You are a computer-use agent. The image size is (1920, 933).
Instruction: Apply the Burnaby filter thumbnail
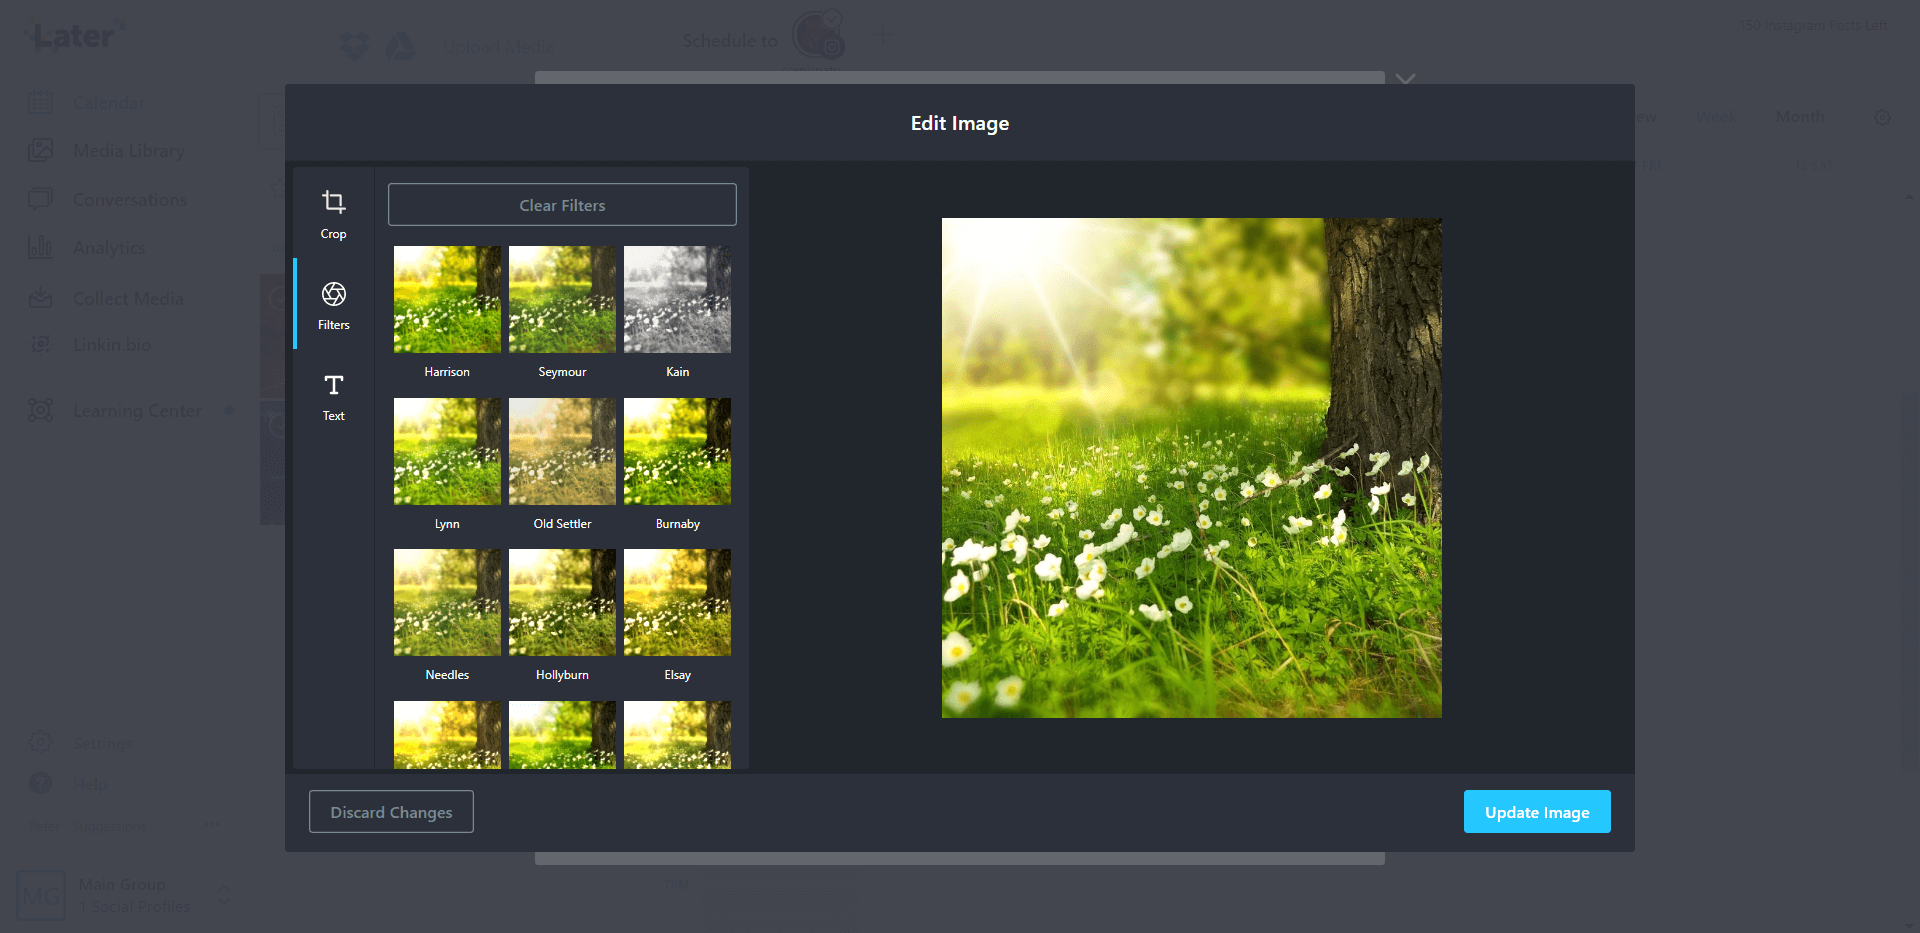pyautogui.click(x=677, y=451)
